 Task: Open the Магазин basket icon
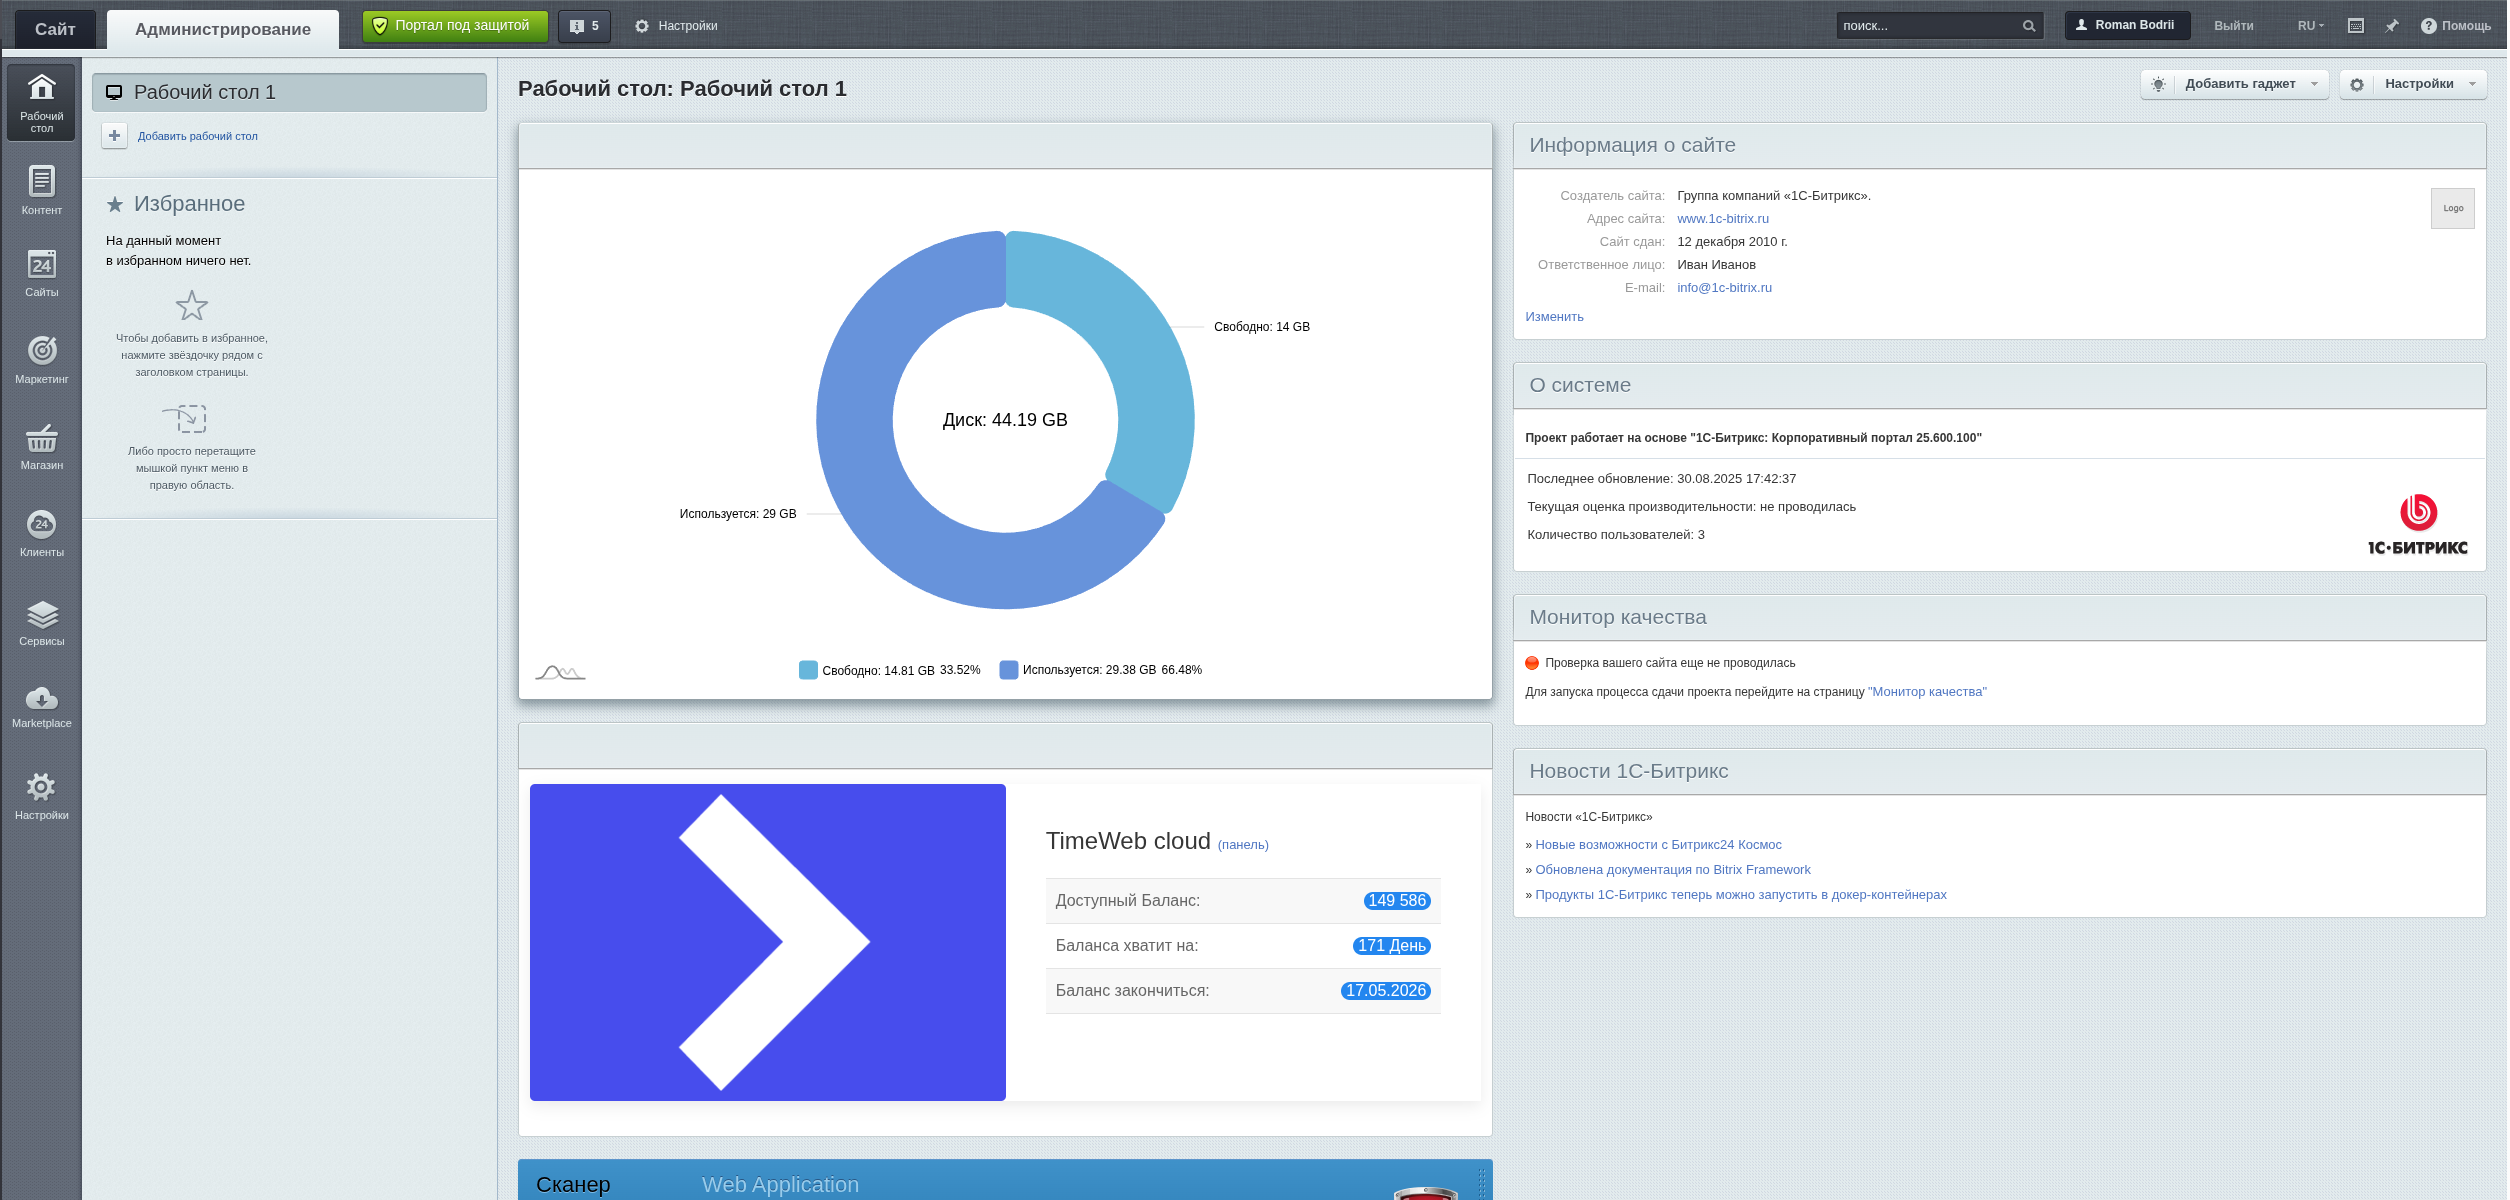[x=41, y=439]
